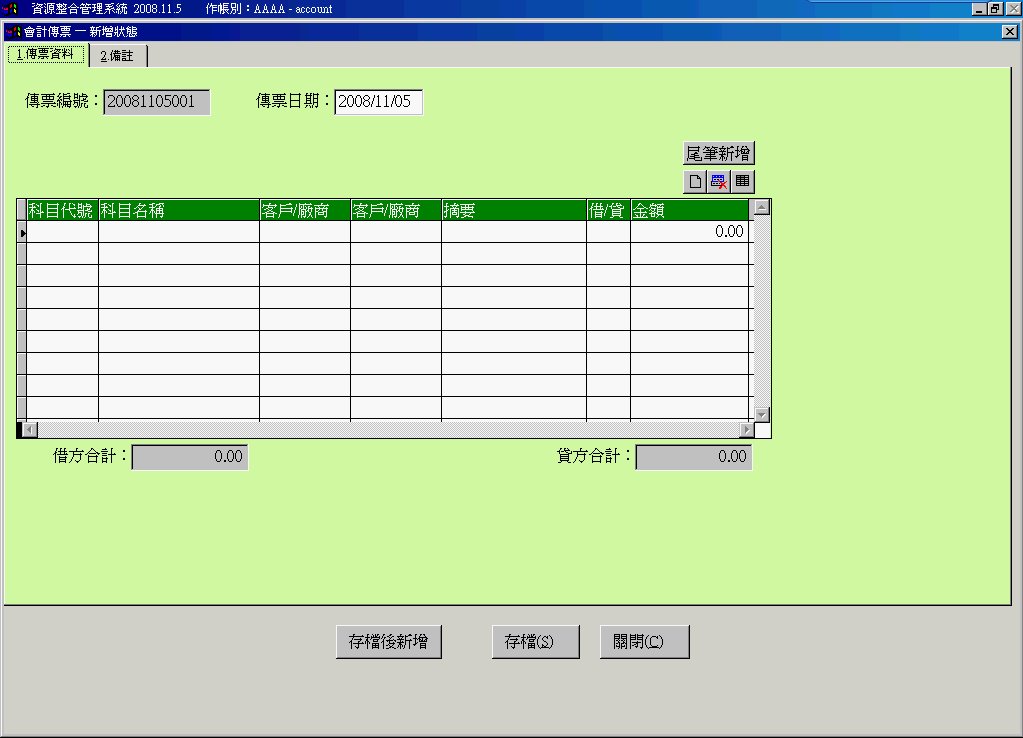This screenshot has height=738, width=1023.
Task: Click the 0.00 amount cell in first row
Action: [x=690, y=232]
